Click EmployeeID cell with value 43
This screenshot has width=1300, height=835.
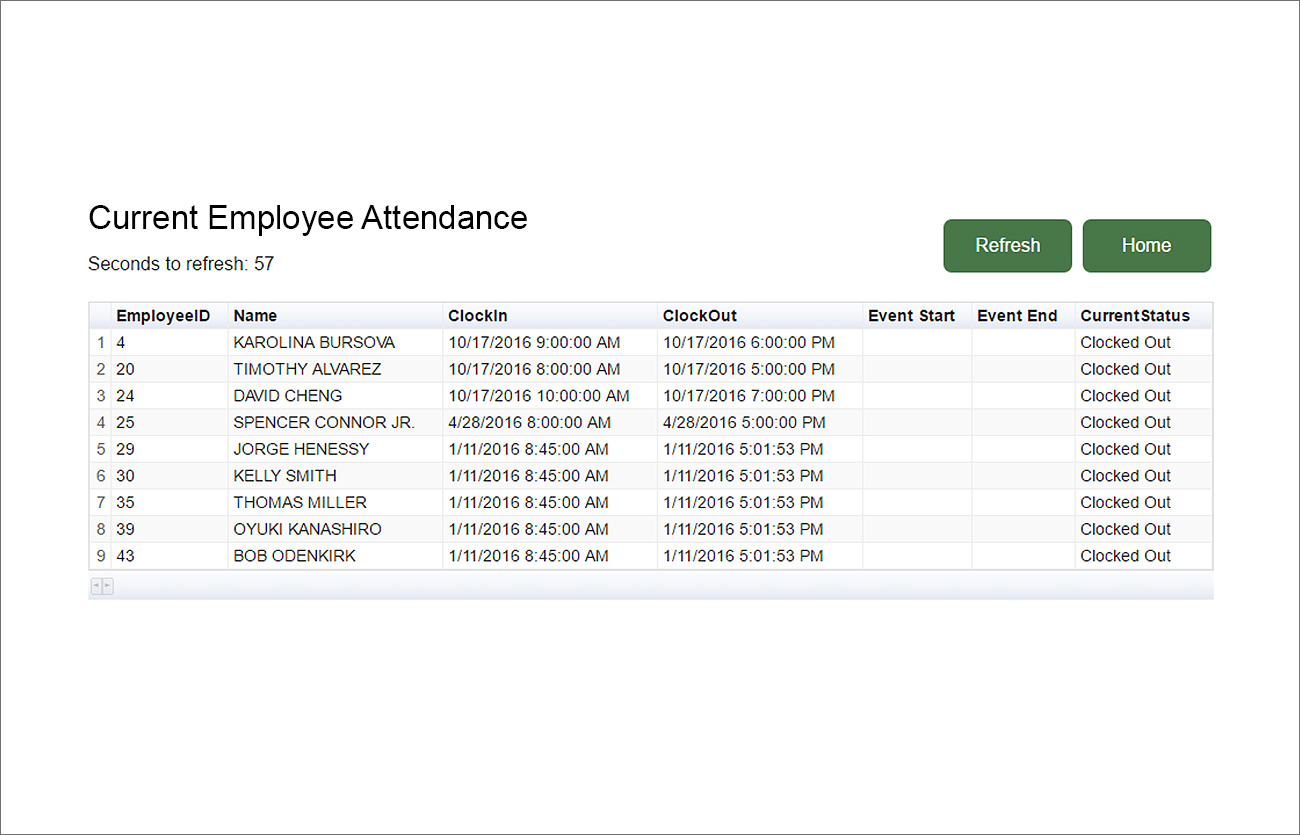[169, 556]
